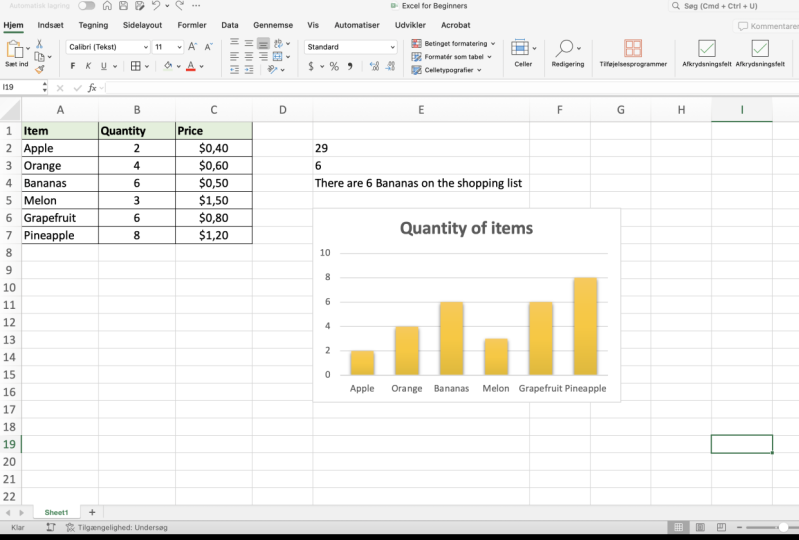Screen dimensions: 799x540
Task: Click the Celler button
Action: click(x=523, y=53)
